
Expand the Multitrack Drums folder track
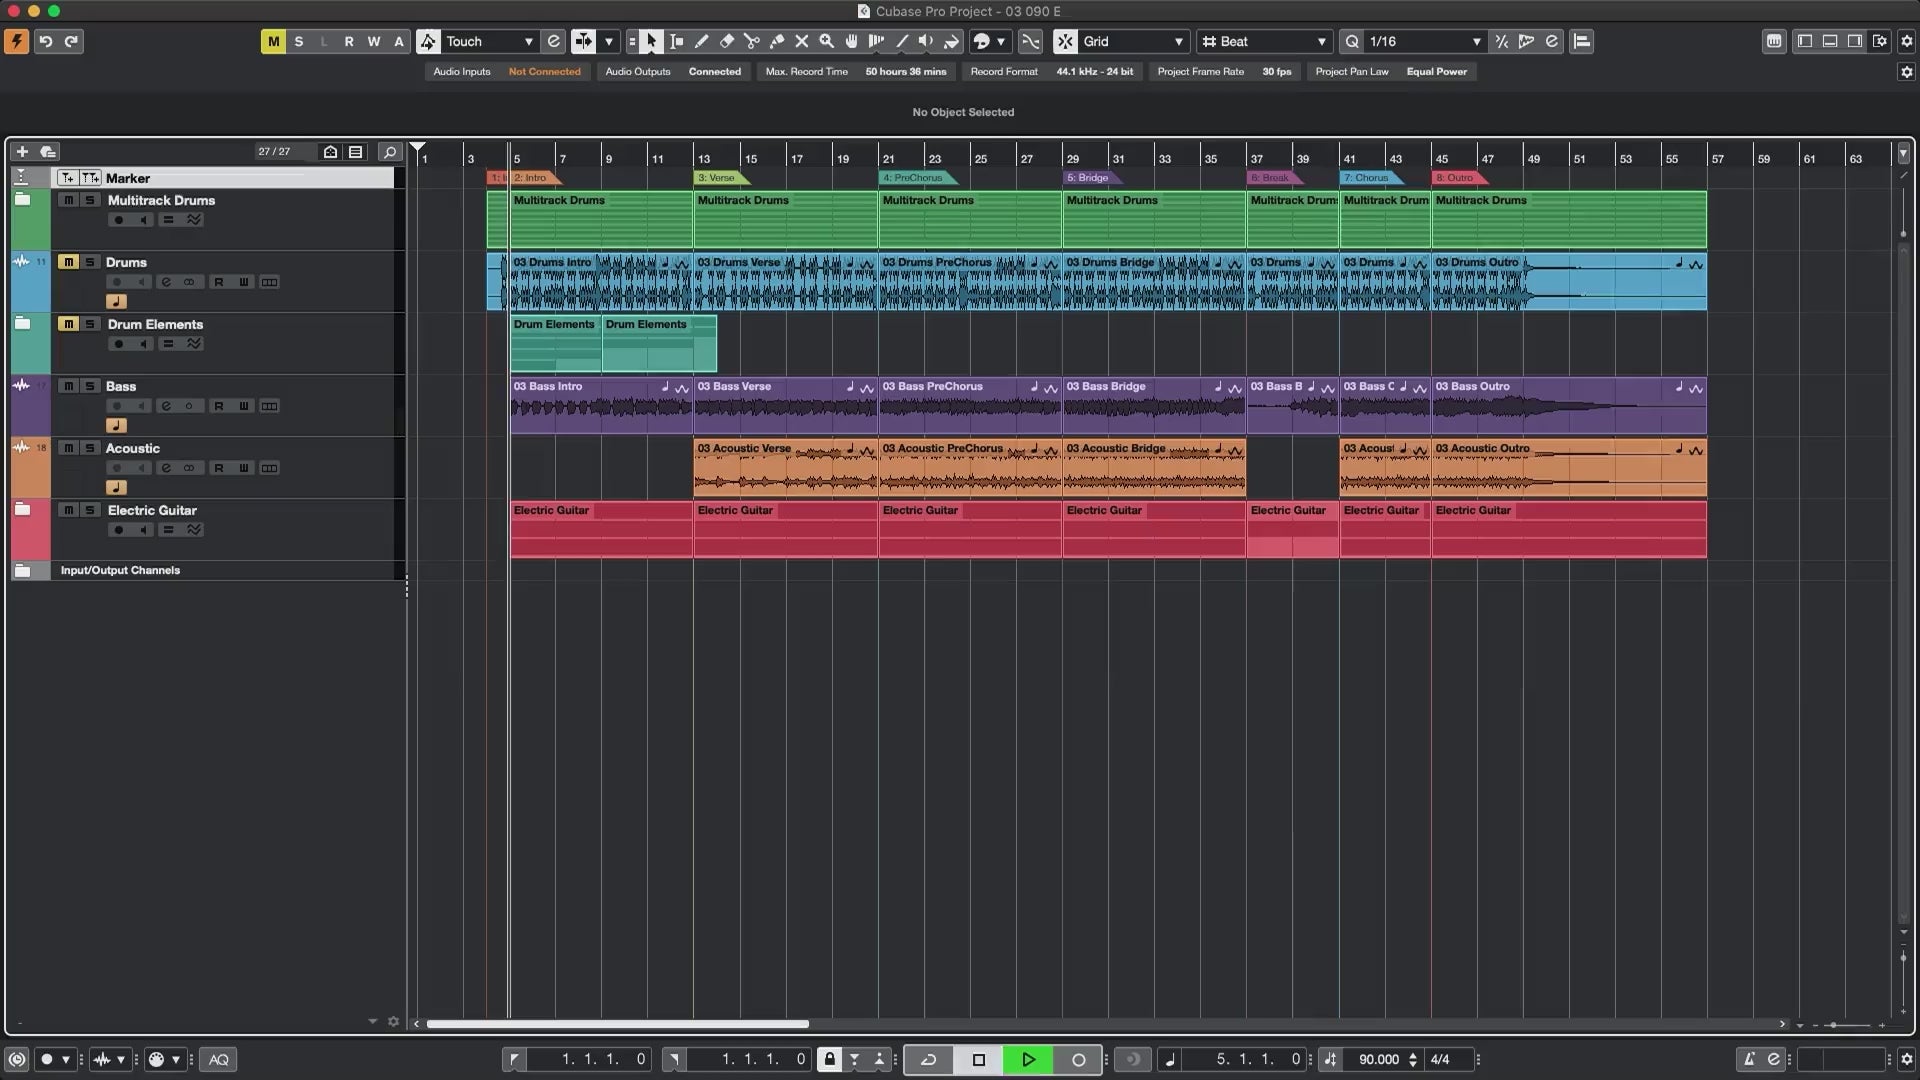click(x=22, y=200)
